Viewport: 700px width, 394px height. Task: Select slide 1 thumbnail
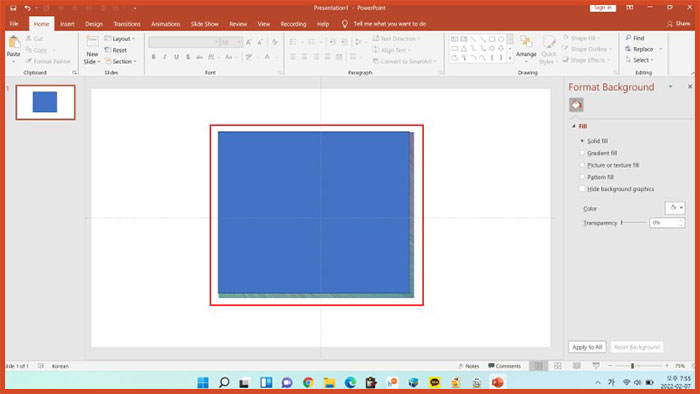click(45, 102)
